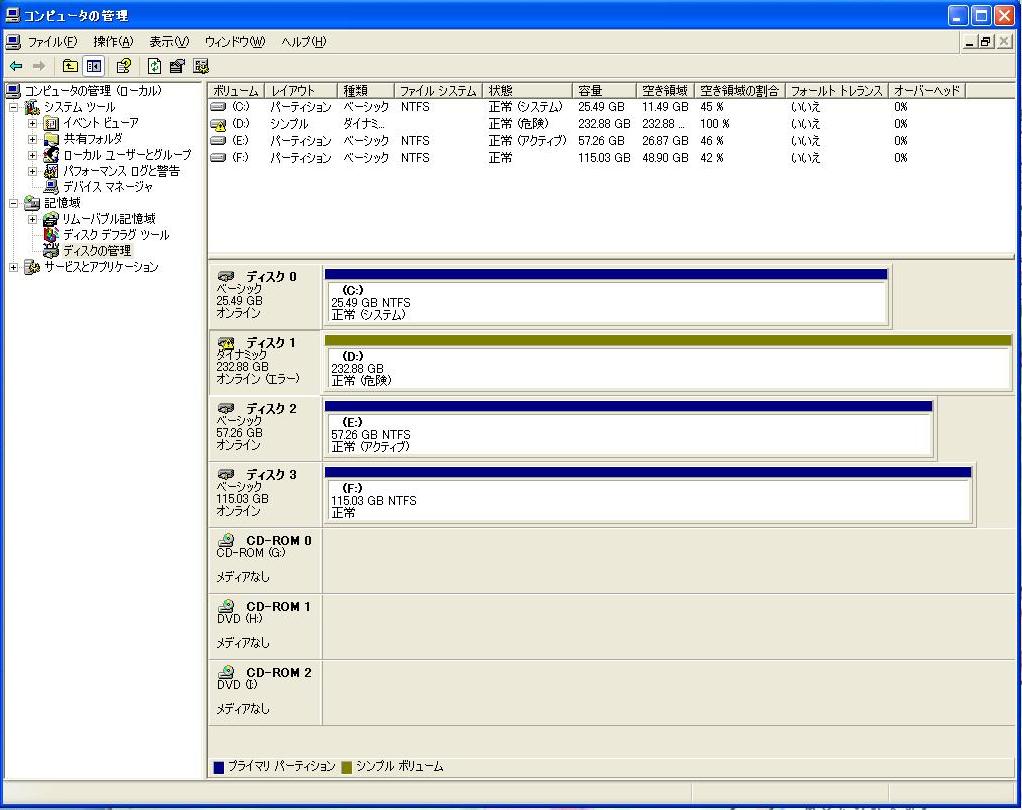Collapse the システム ツール tree node
Viewport: 1022px width, 810px height.
pyautogui.click(x=14, y=107)
